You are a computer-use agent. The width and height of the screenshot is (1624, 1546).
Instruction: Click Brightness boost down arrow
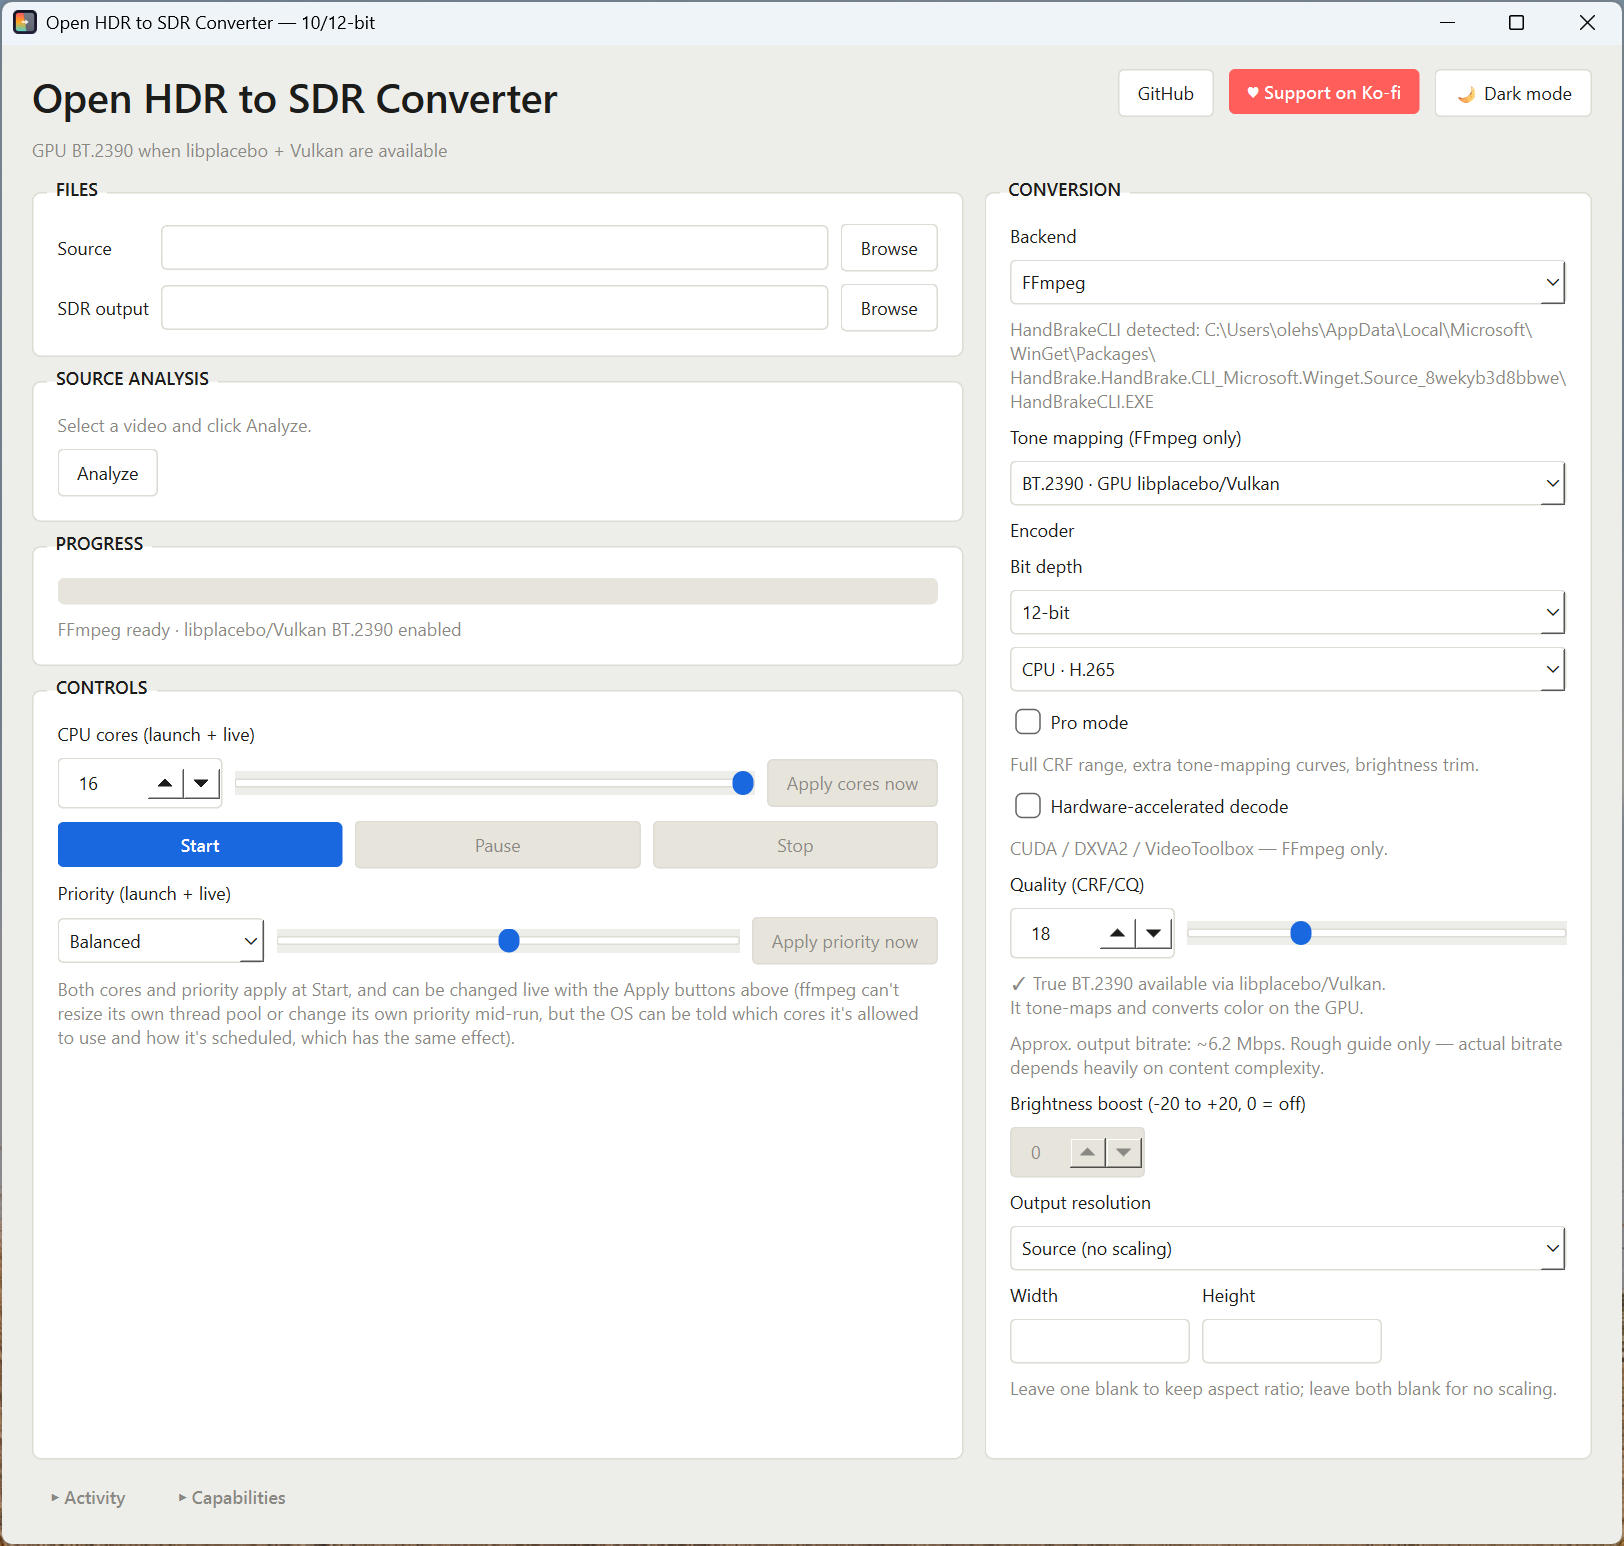(x=1123, y=1152)
